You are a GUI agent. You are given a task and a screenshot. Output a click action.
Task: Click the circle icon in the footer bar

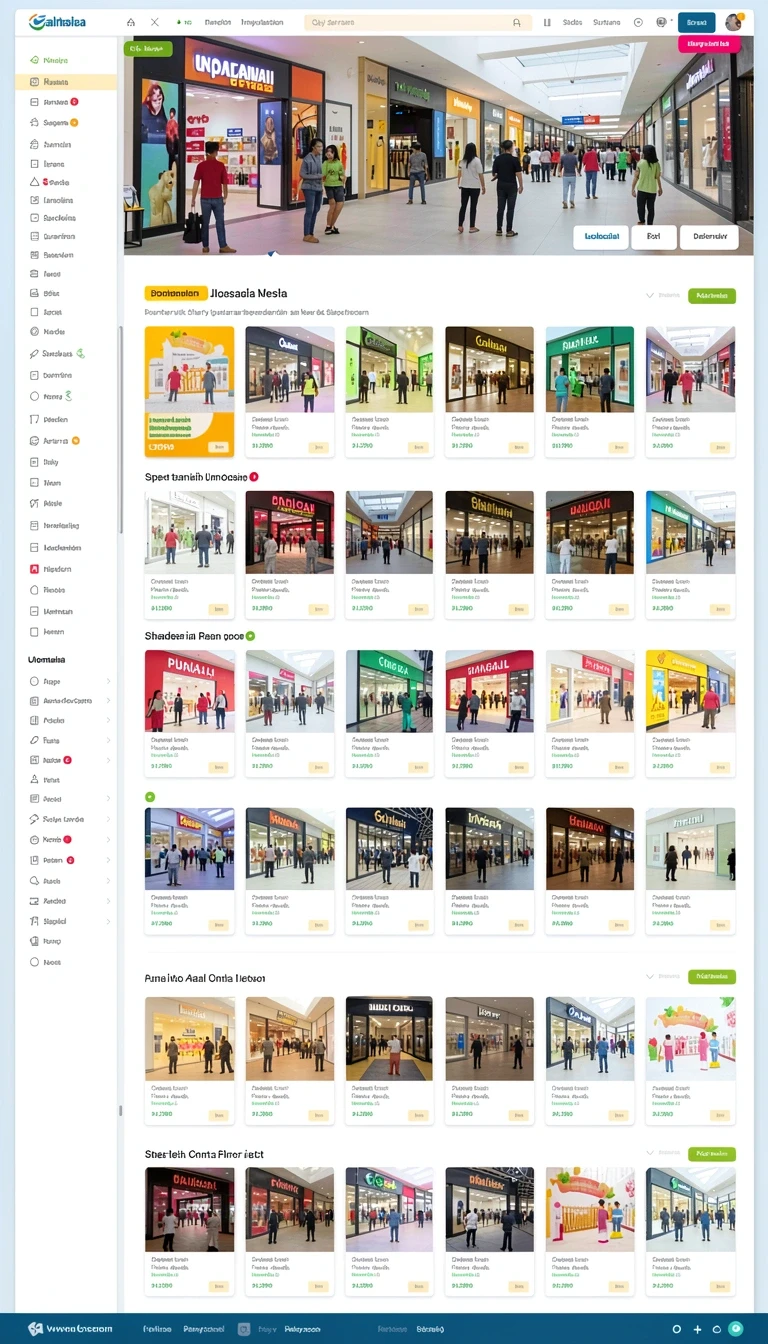click(x=677, y=1329)
